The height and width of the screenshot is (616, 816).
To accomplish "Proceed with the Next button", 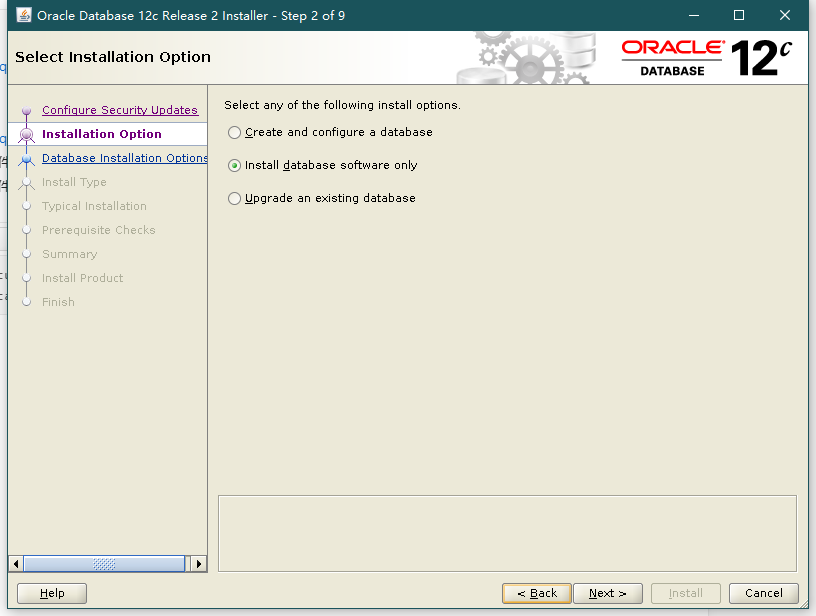I will (x=608, y=593).
